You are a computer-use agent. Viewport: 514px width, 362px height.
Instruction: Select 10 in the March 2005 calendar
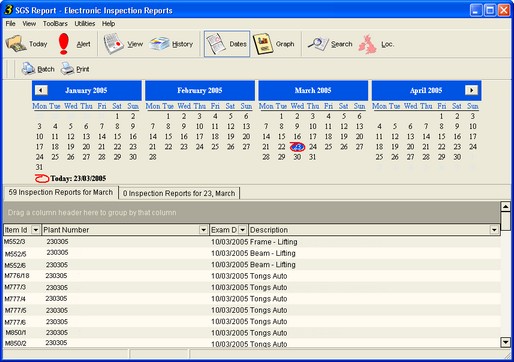313,126
